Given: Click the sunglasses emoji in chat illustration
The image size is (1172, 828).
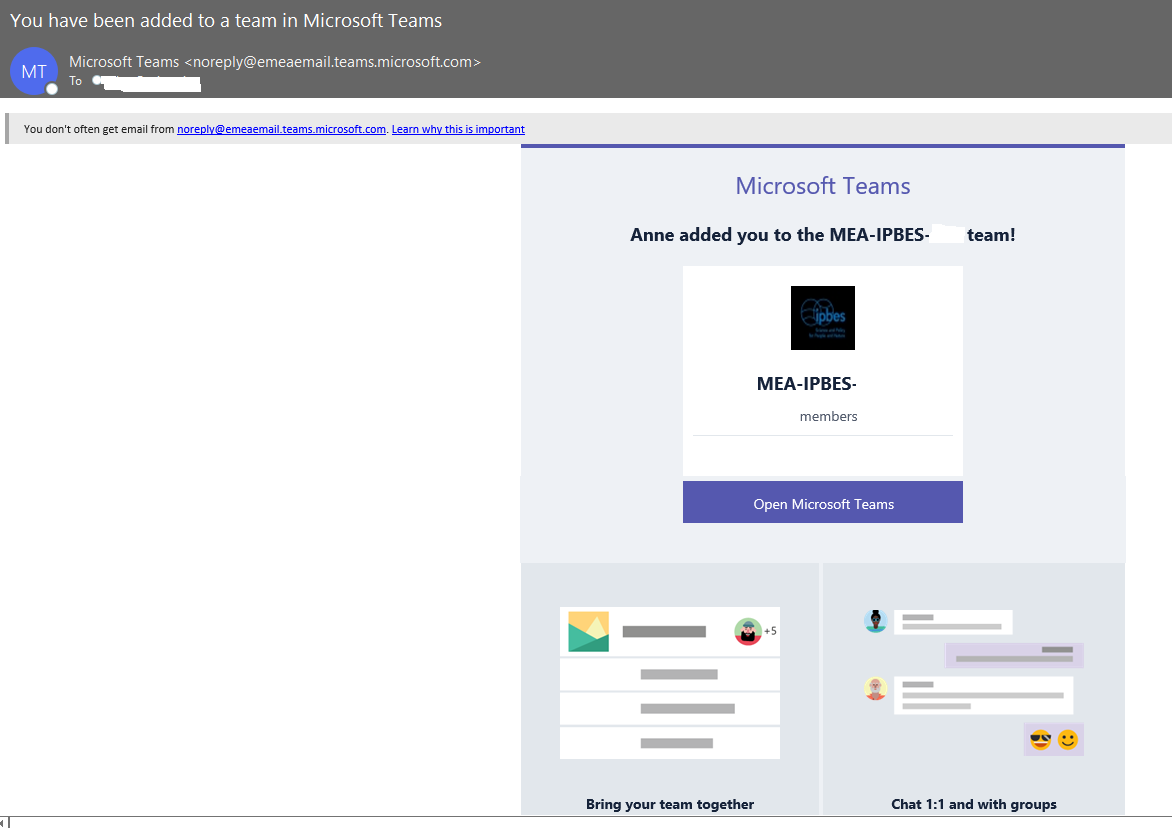Looking at the screenshot, I should click(1040, 740).
